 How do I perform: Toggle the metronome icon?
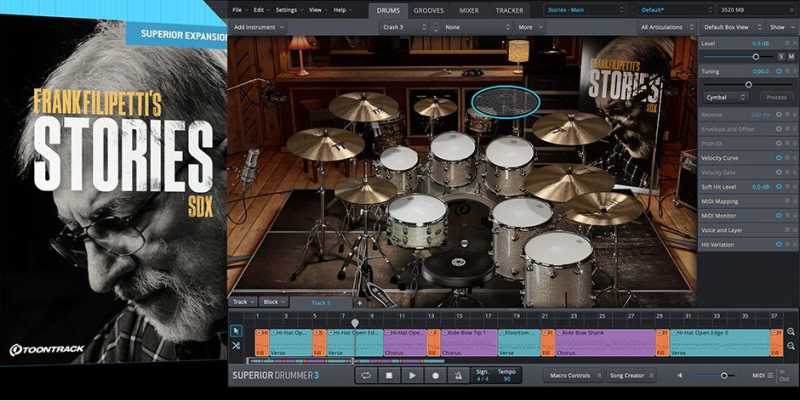coord(458,375)
